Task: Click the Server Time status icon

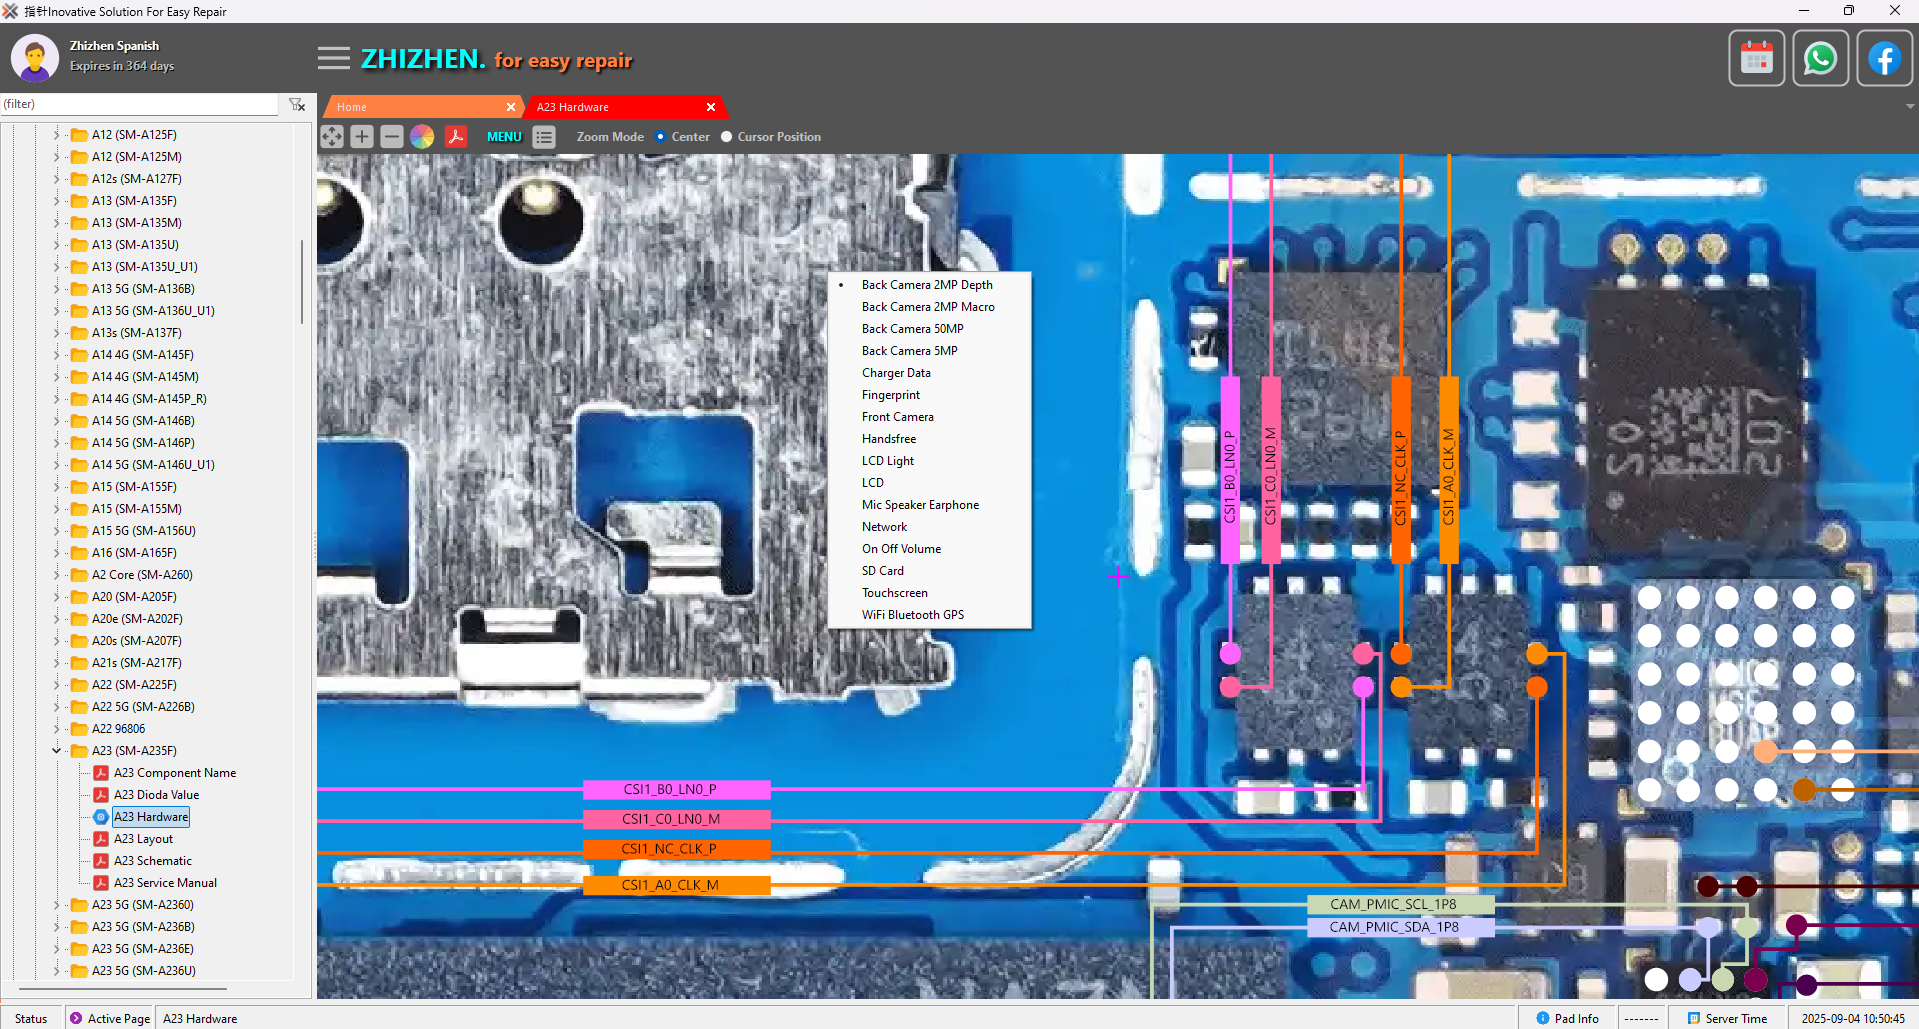Action: (1694, 1018)
